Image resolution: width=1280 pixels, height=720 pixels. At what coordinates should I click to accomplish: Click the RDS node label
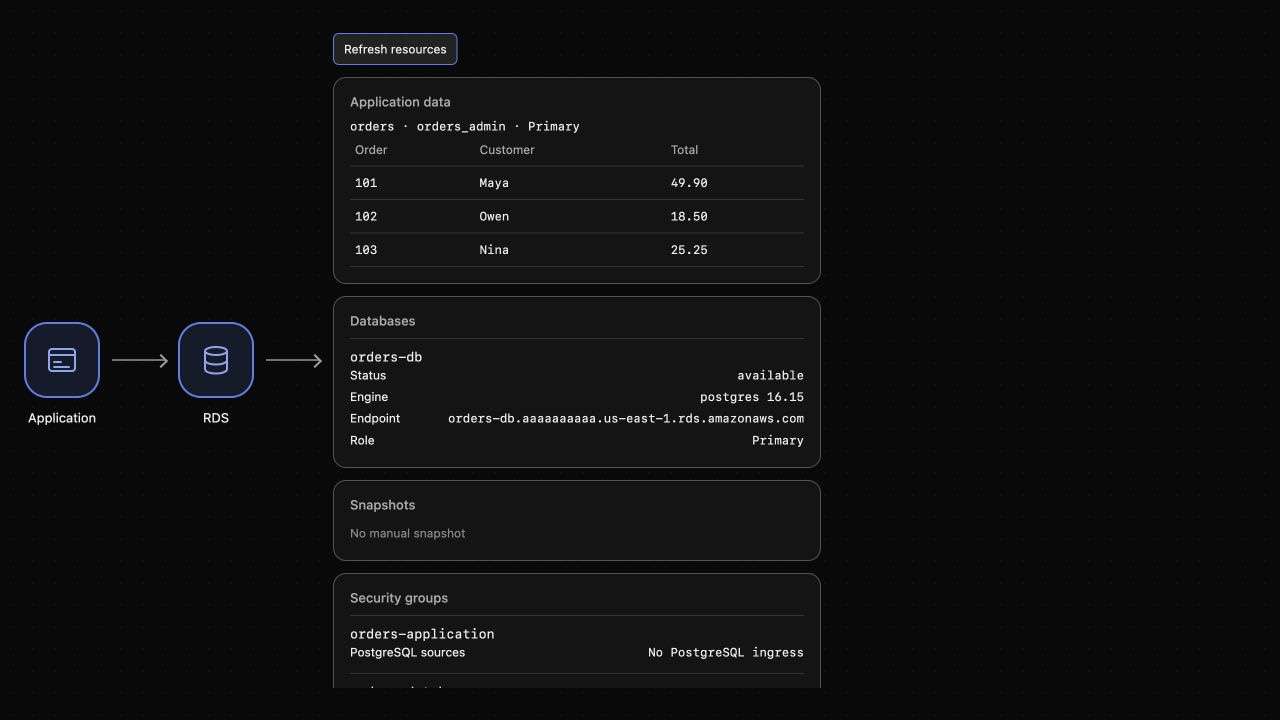(x=216, y=418)
